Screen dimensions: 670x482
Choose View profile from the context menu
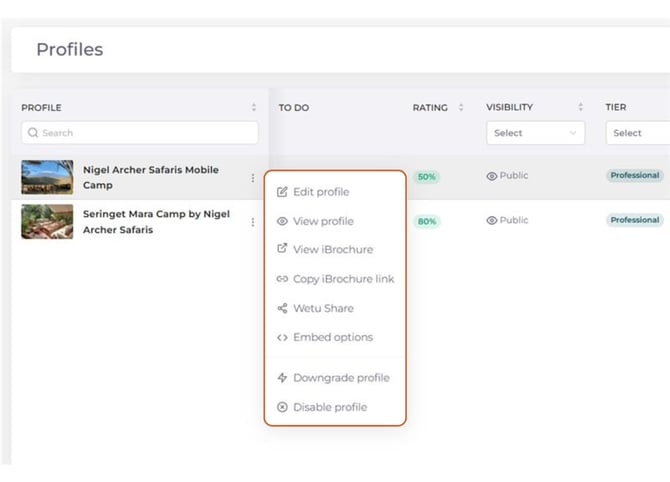click(x=322, y=221)
